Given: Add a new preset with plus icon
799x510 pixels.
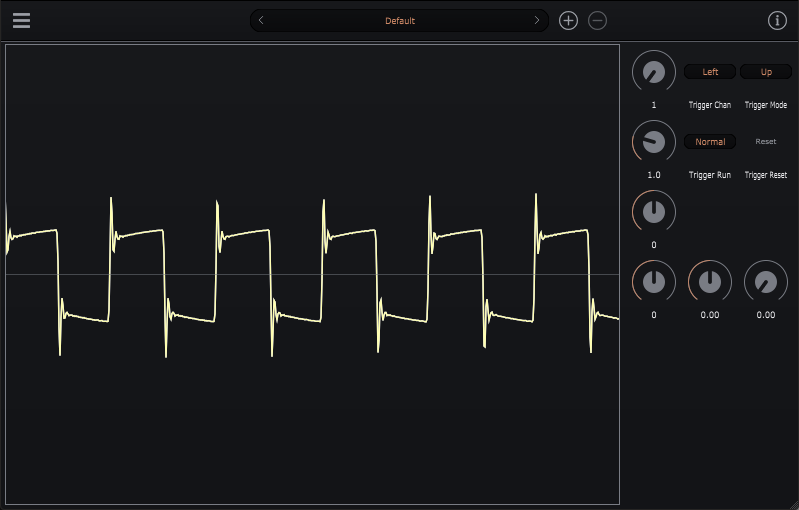Looking at the screenshot, I should 568,20.
